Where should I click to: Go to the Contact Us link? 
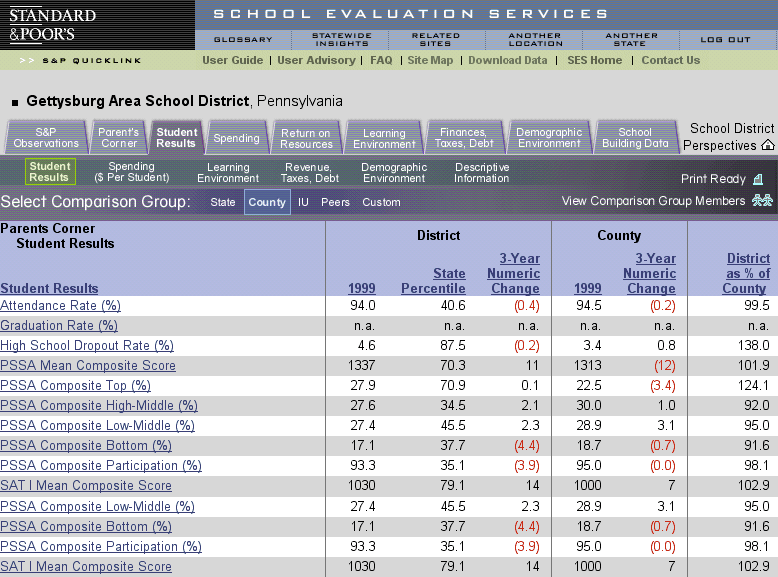(670, 60)
